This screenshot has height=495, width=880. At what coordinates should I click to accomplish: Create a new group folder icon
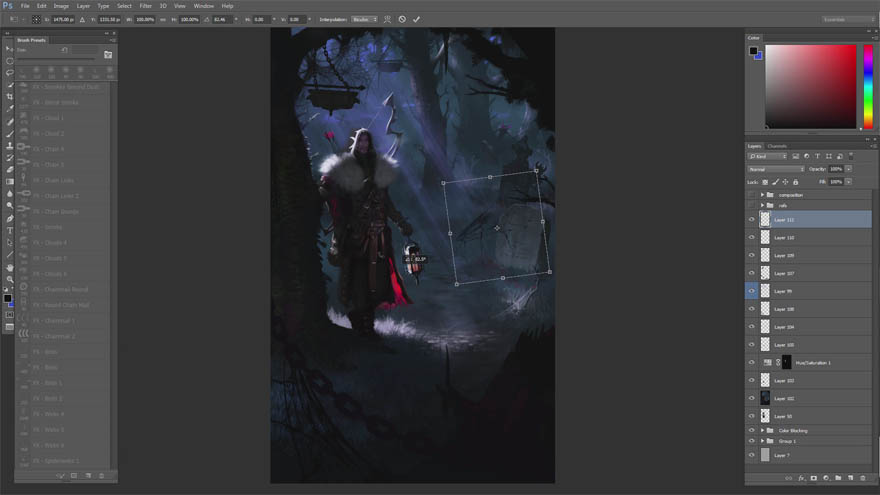(x=838, y=478)
